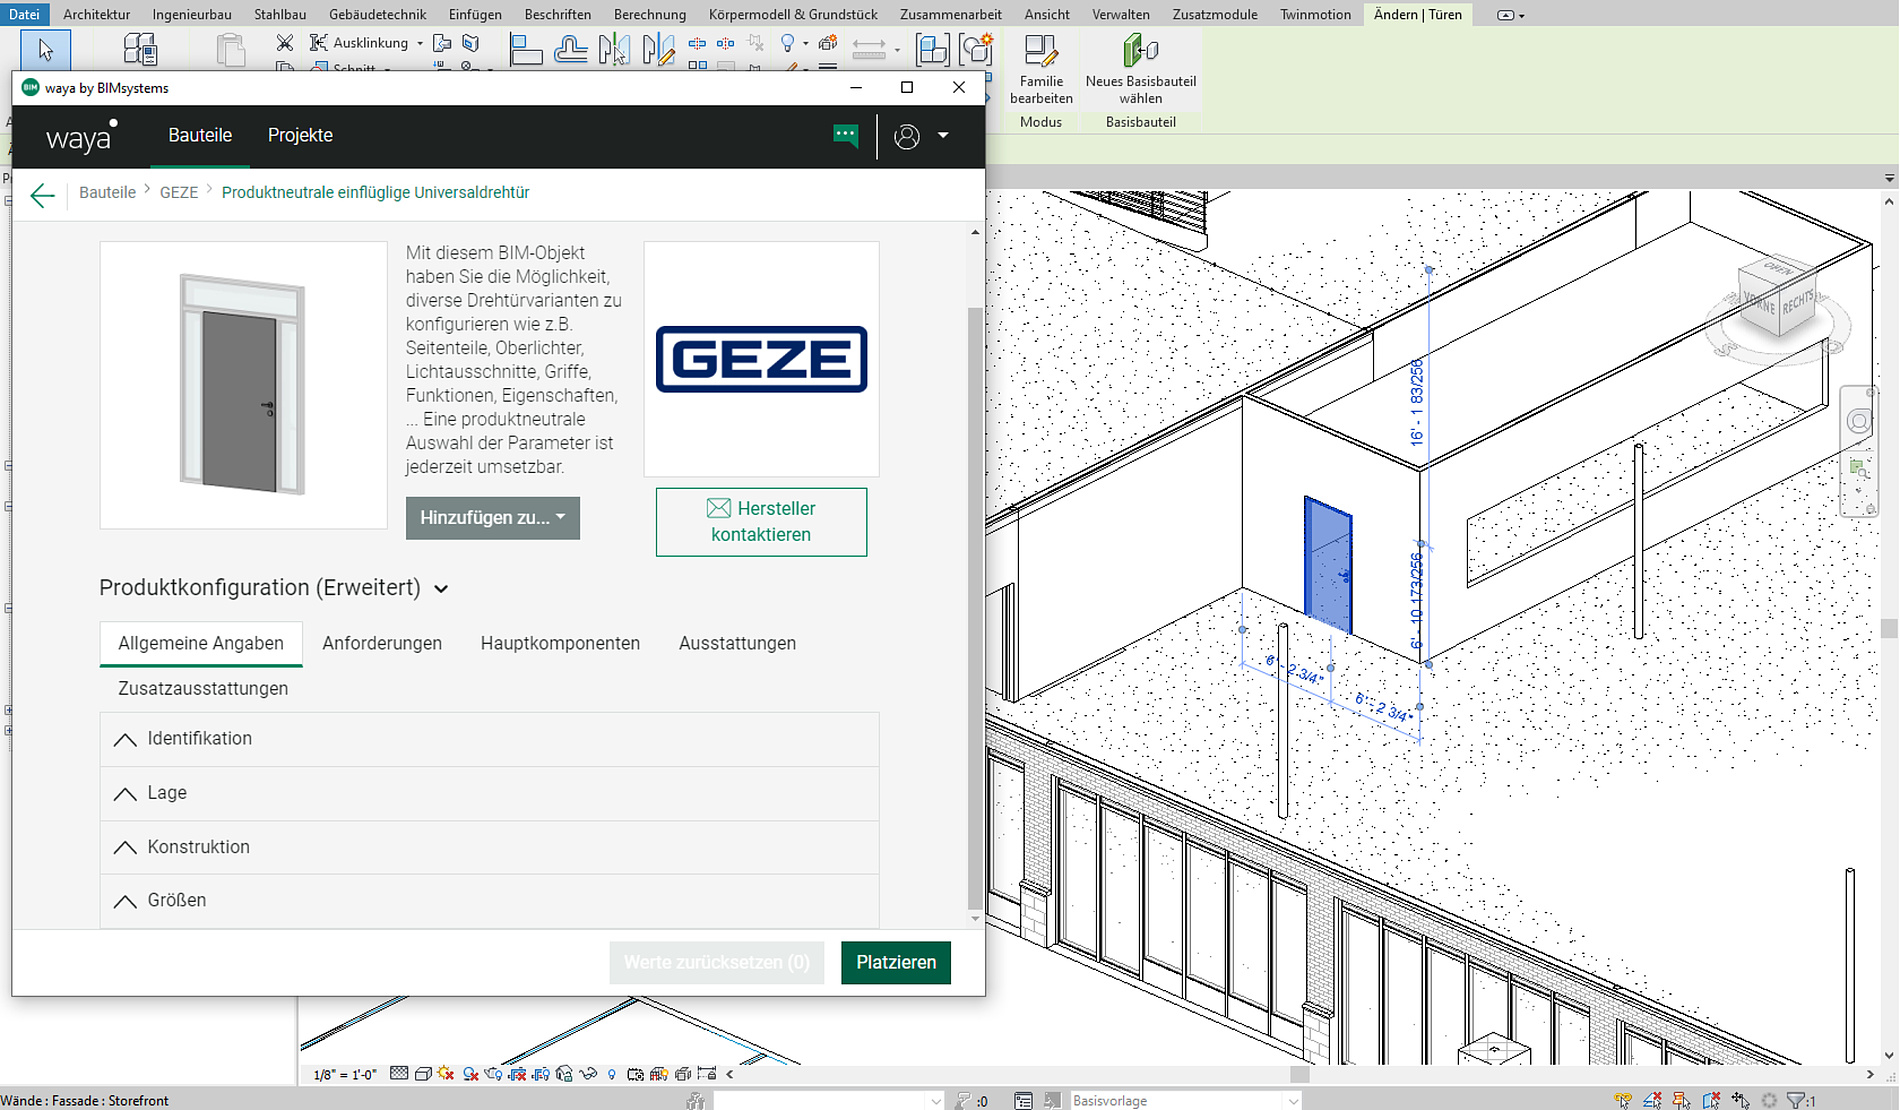1900x1110 pixels.
Task: Select the Modify arrow tool in ribbon
Action: coord(45,50)
